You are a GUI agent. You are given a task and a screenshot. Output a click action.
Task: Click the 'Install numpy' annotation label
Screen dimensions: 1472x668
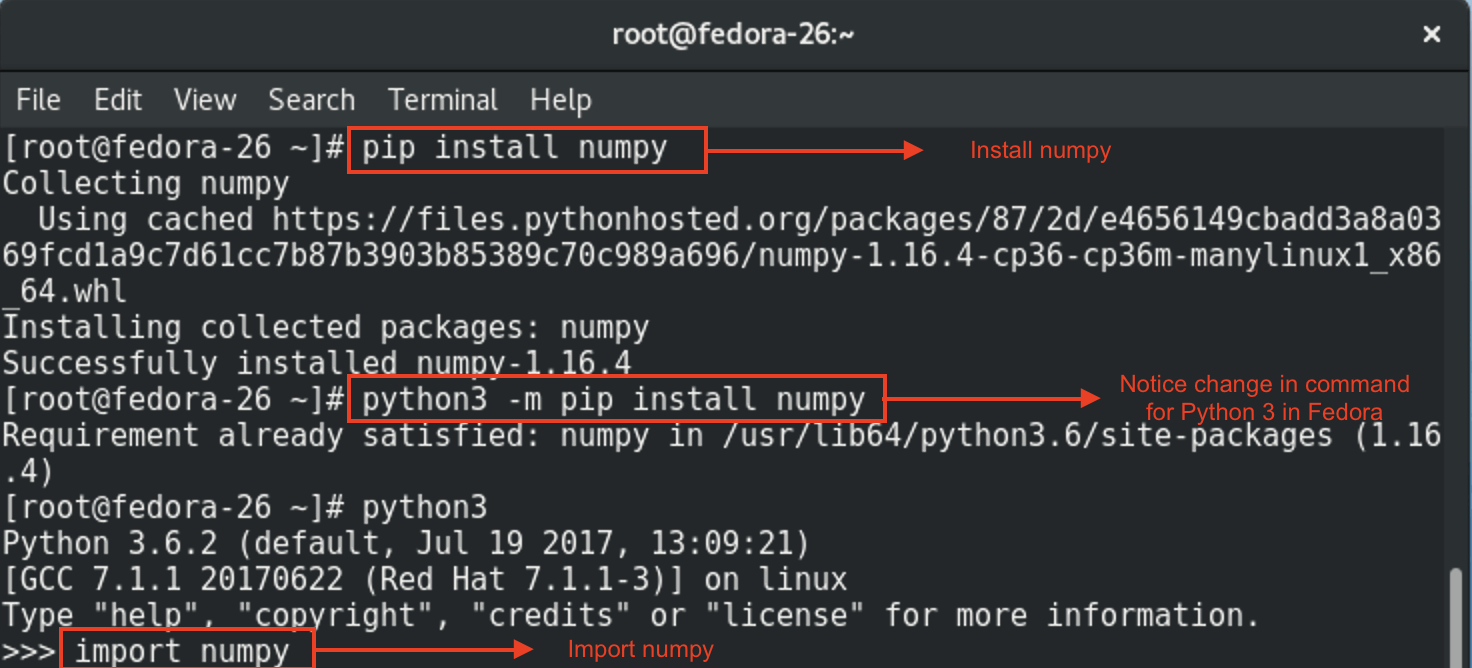[1040, 150]
